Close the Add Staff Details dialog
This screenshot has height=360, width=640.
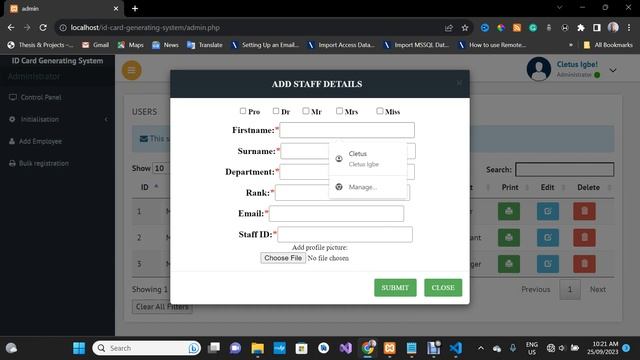pos(443,288)
